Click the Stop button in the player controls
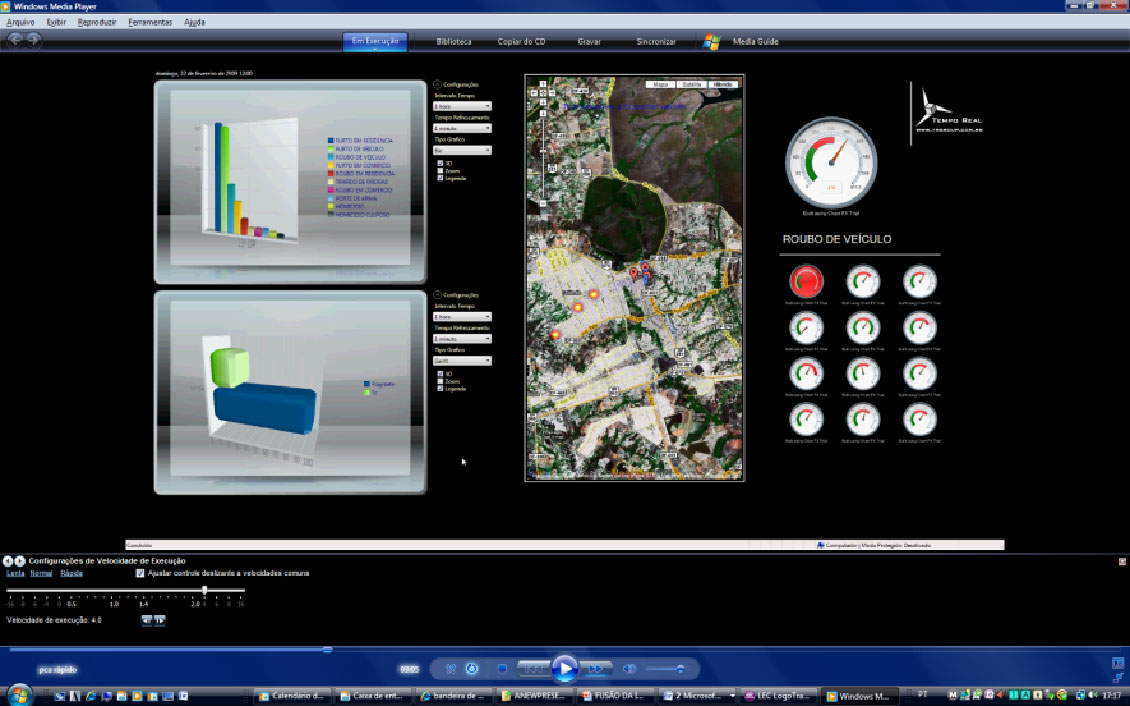 pos(502,669)
